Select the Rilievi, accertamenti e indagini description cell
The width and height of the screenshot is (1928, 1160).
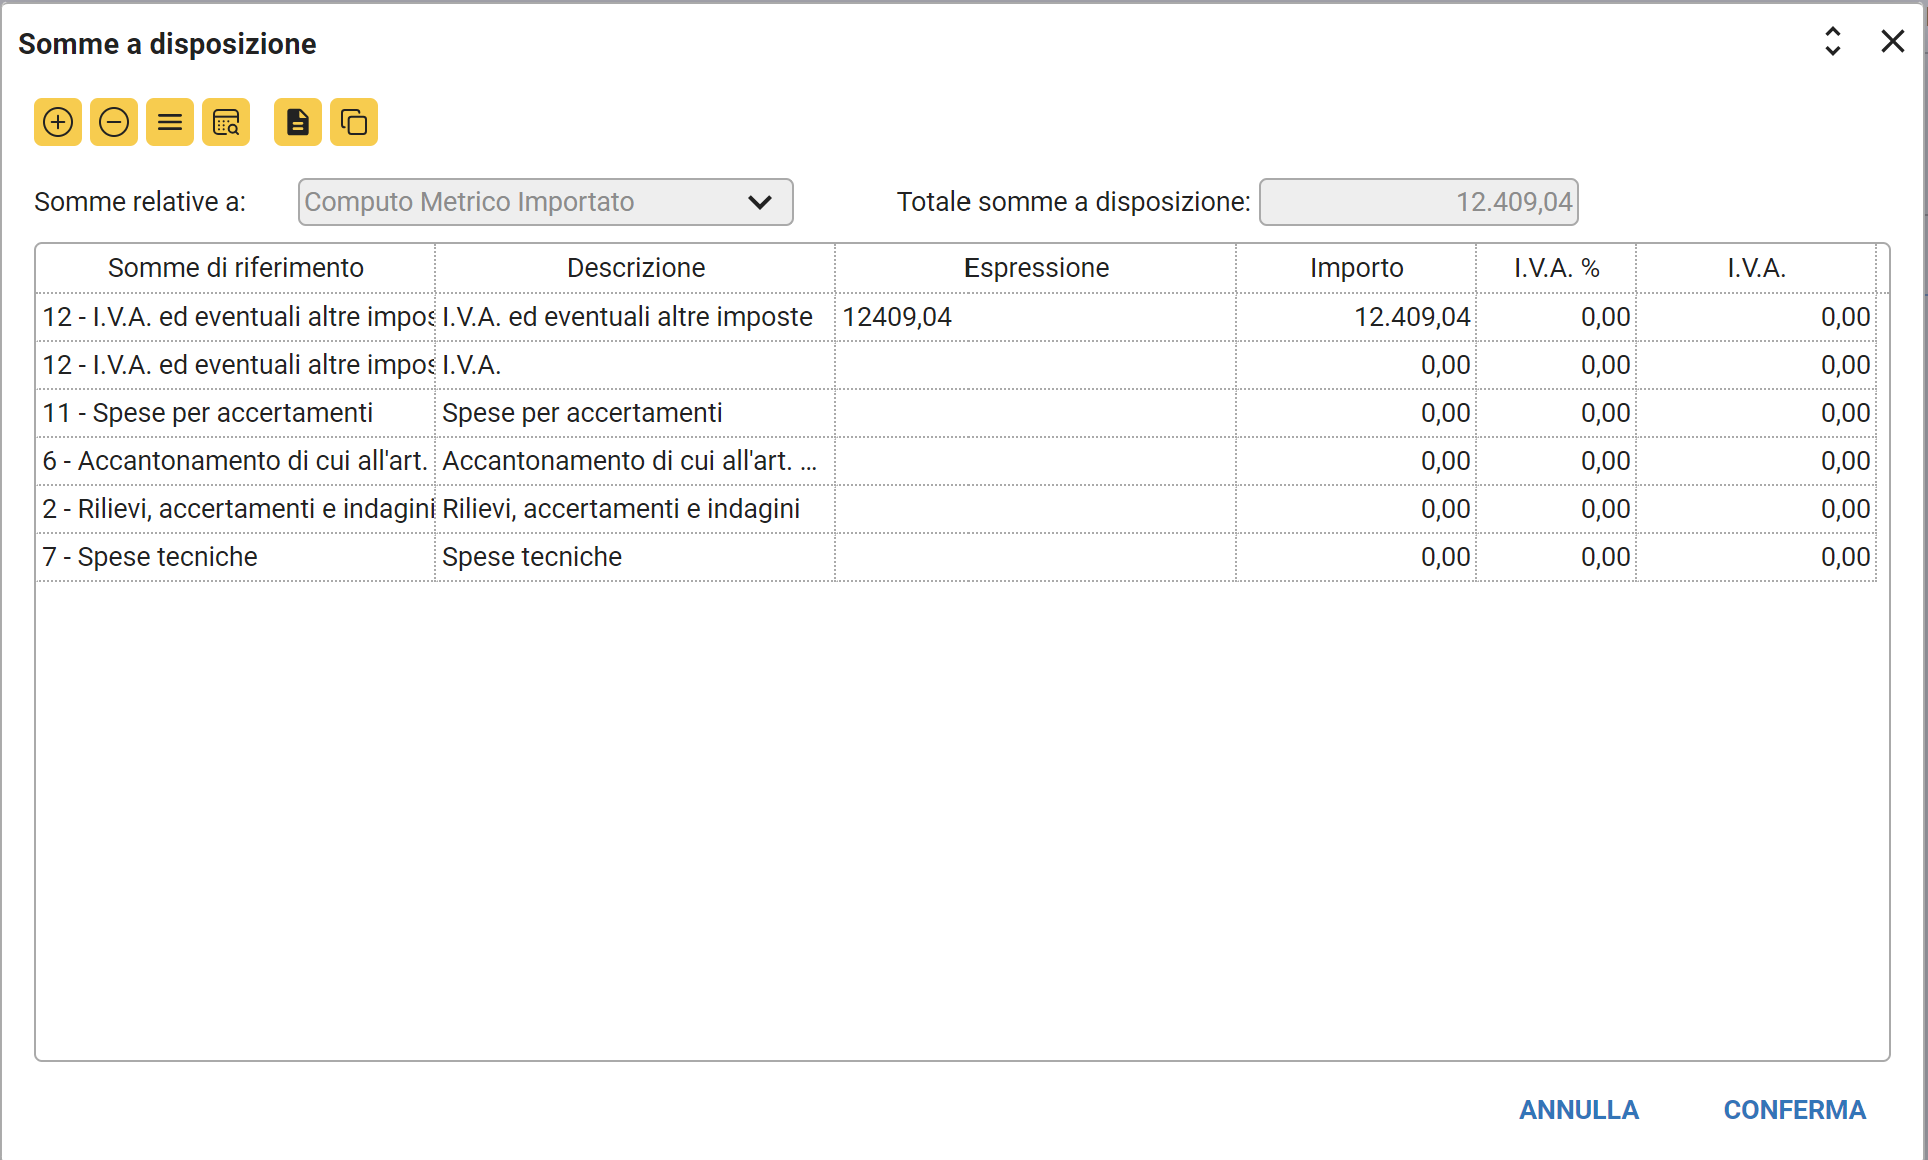634,509
